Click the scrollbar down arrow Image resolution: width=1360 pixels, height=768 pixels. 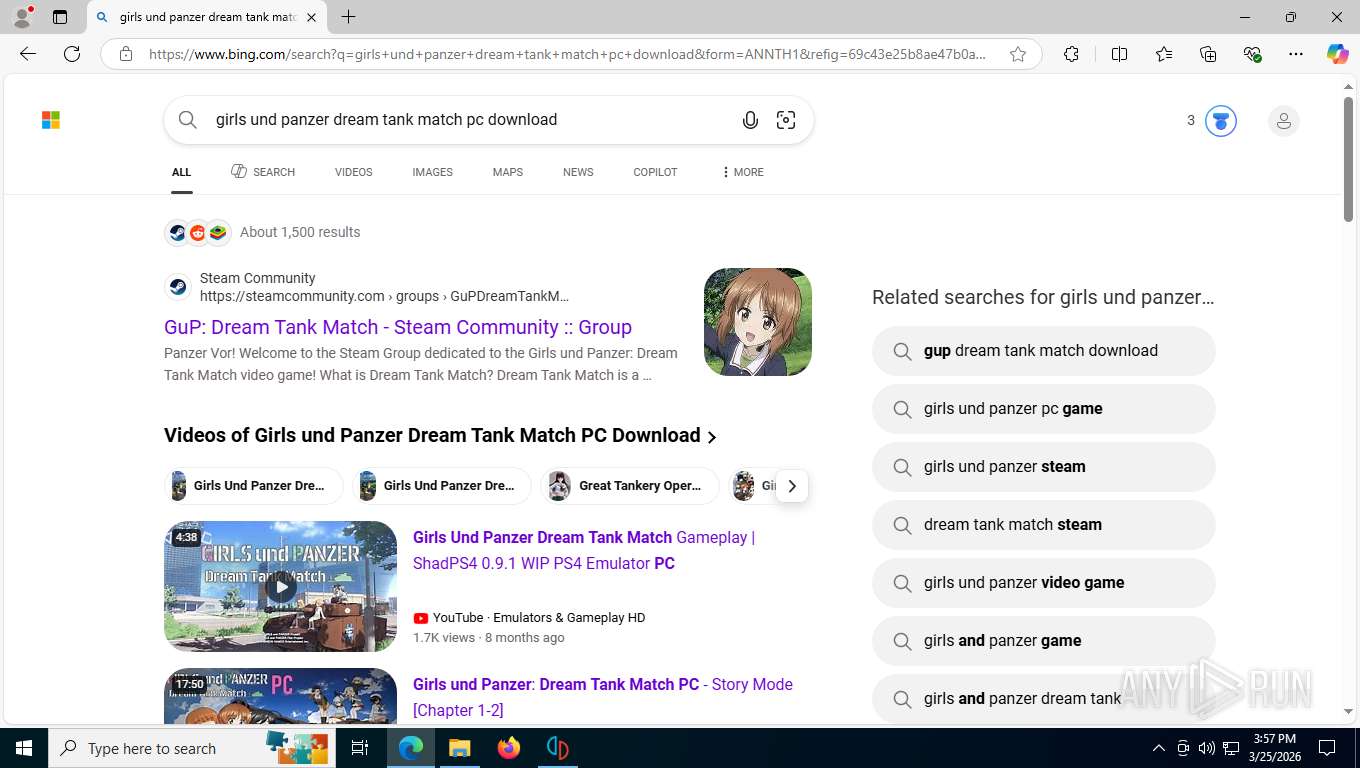pyautogui.click(x=1348, y=711)
